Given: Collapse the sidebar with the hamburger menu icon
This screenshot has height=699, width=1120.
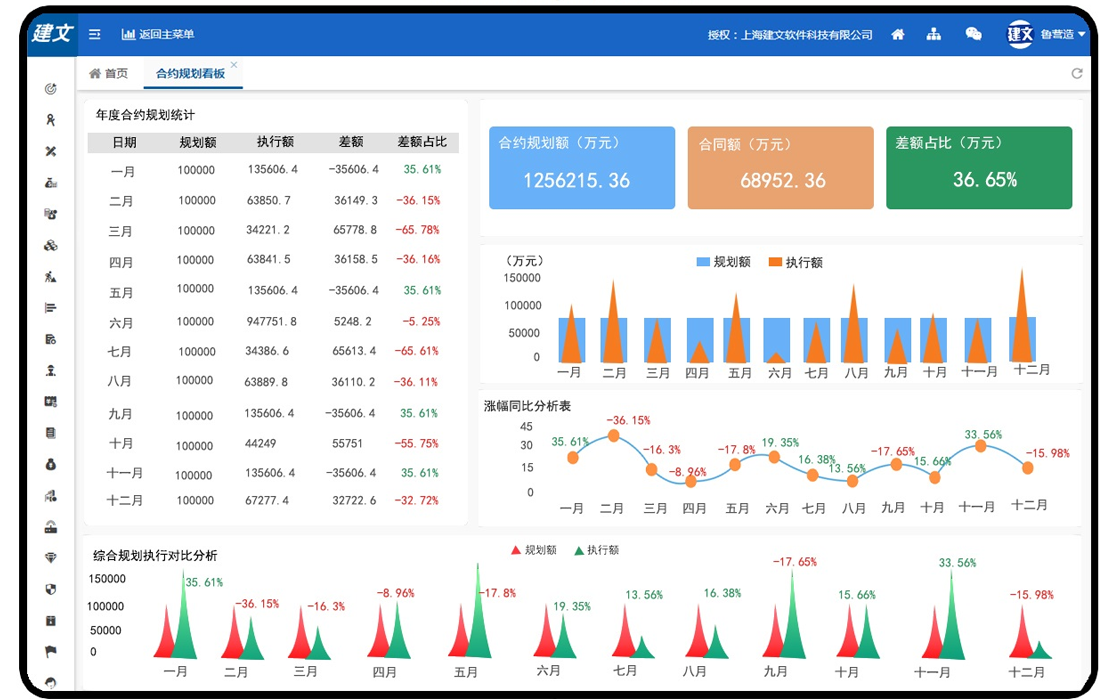Looking at the screenshot, I should tap(94, 34).
